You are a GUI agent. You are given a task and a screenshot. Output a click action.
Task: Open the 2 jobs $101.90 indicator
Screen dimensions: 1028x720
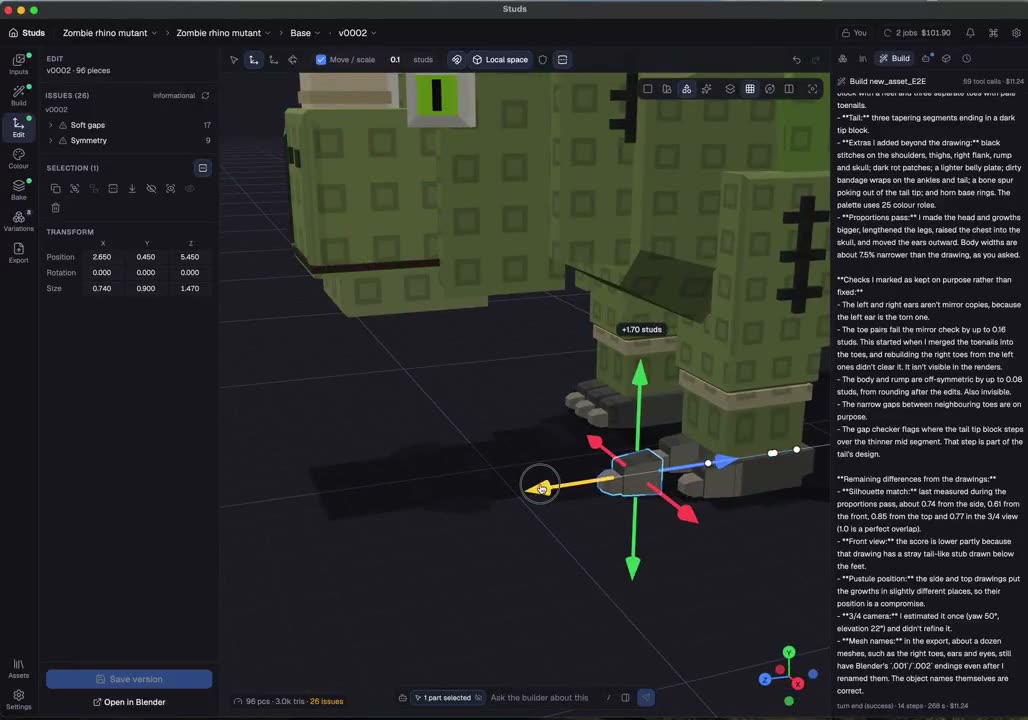pos(917,33)
